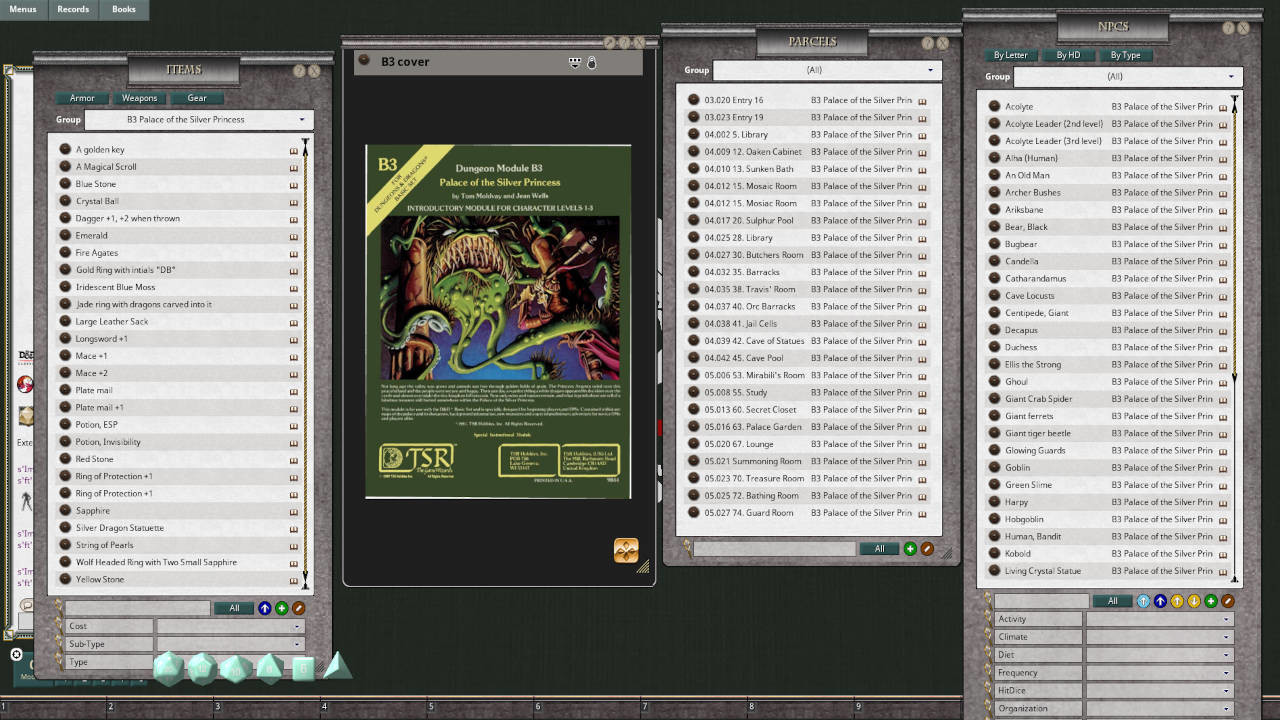The height and width of the screenshot is (720, 1280).
Task: Click the Weapons button in Items
Action: [x=140, y=98]
